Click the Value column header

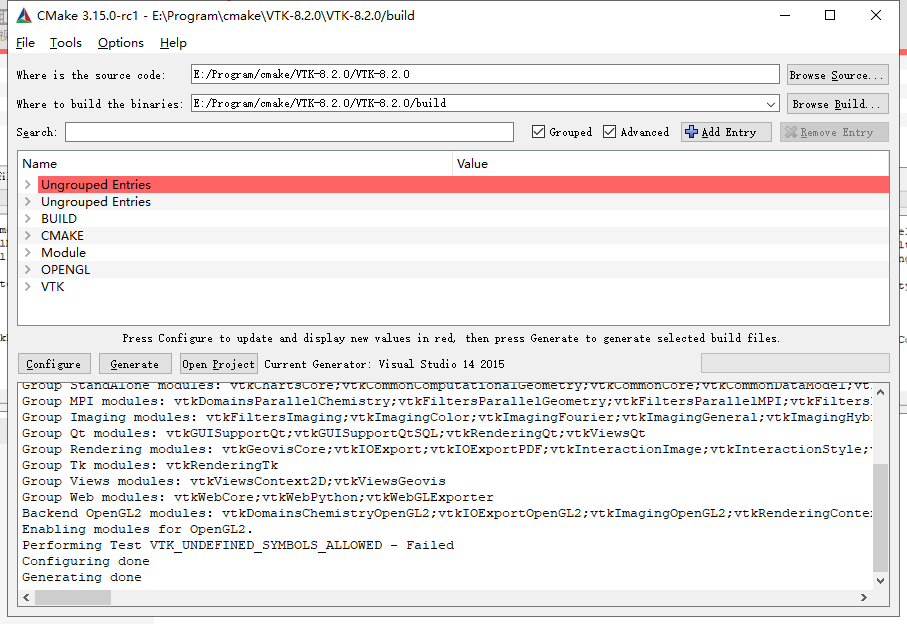(x=670, y=164)
